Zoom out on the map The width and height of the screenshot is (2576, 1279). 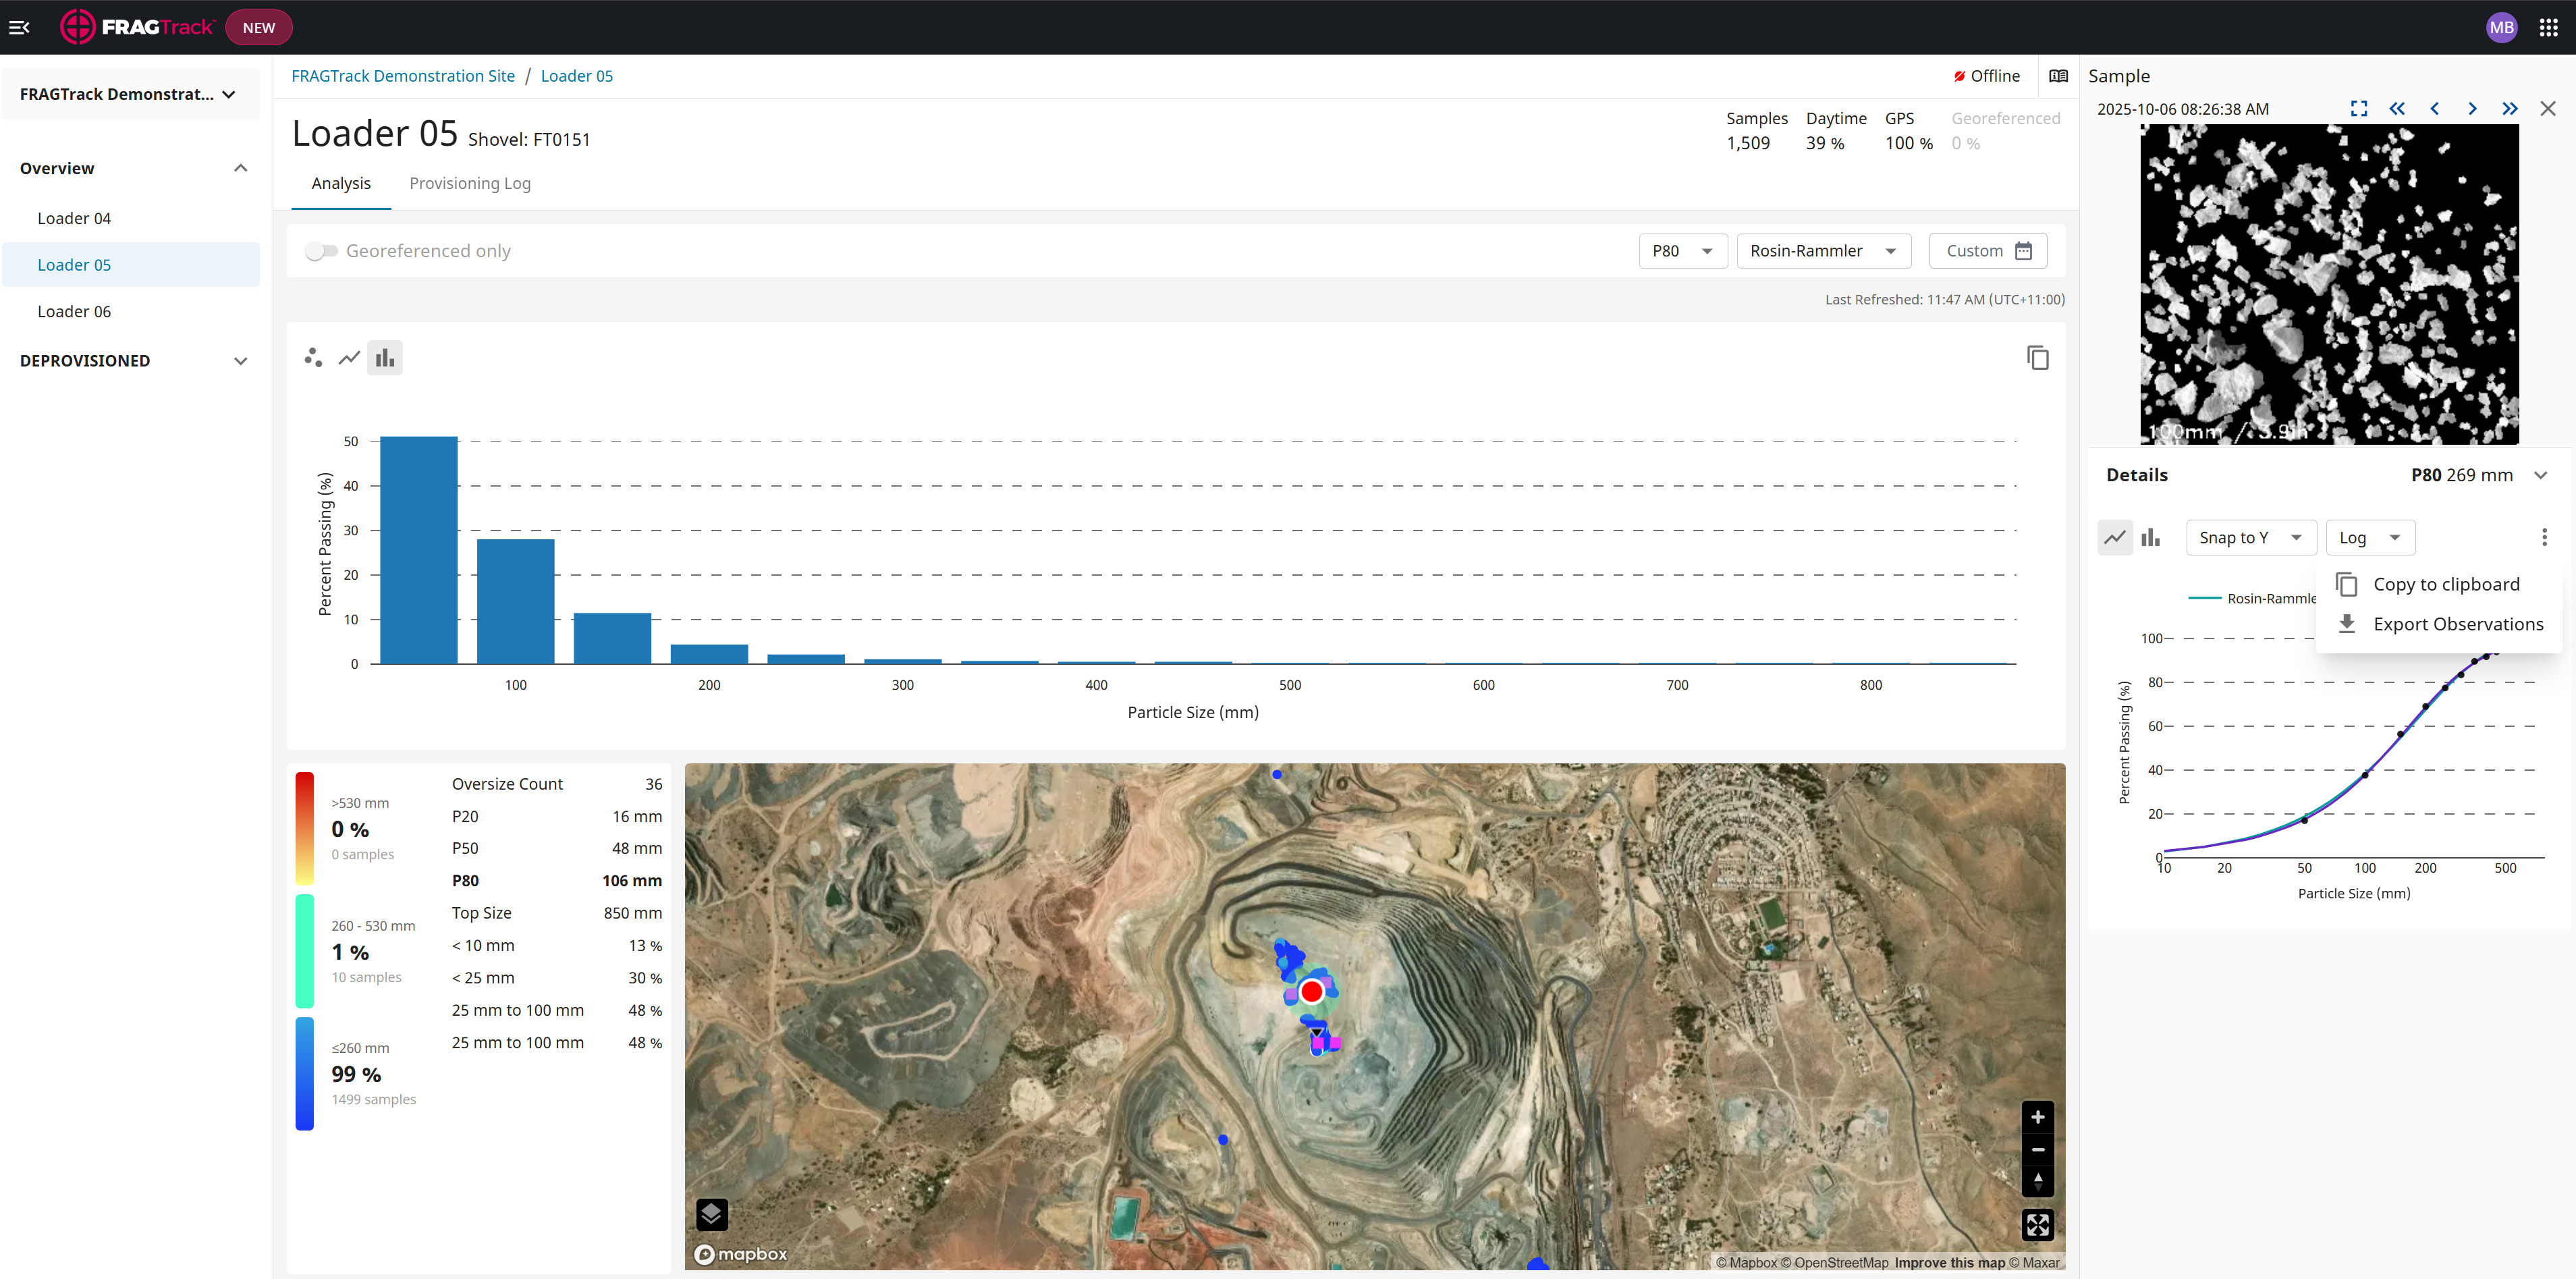[x=2037, y=1149]
